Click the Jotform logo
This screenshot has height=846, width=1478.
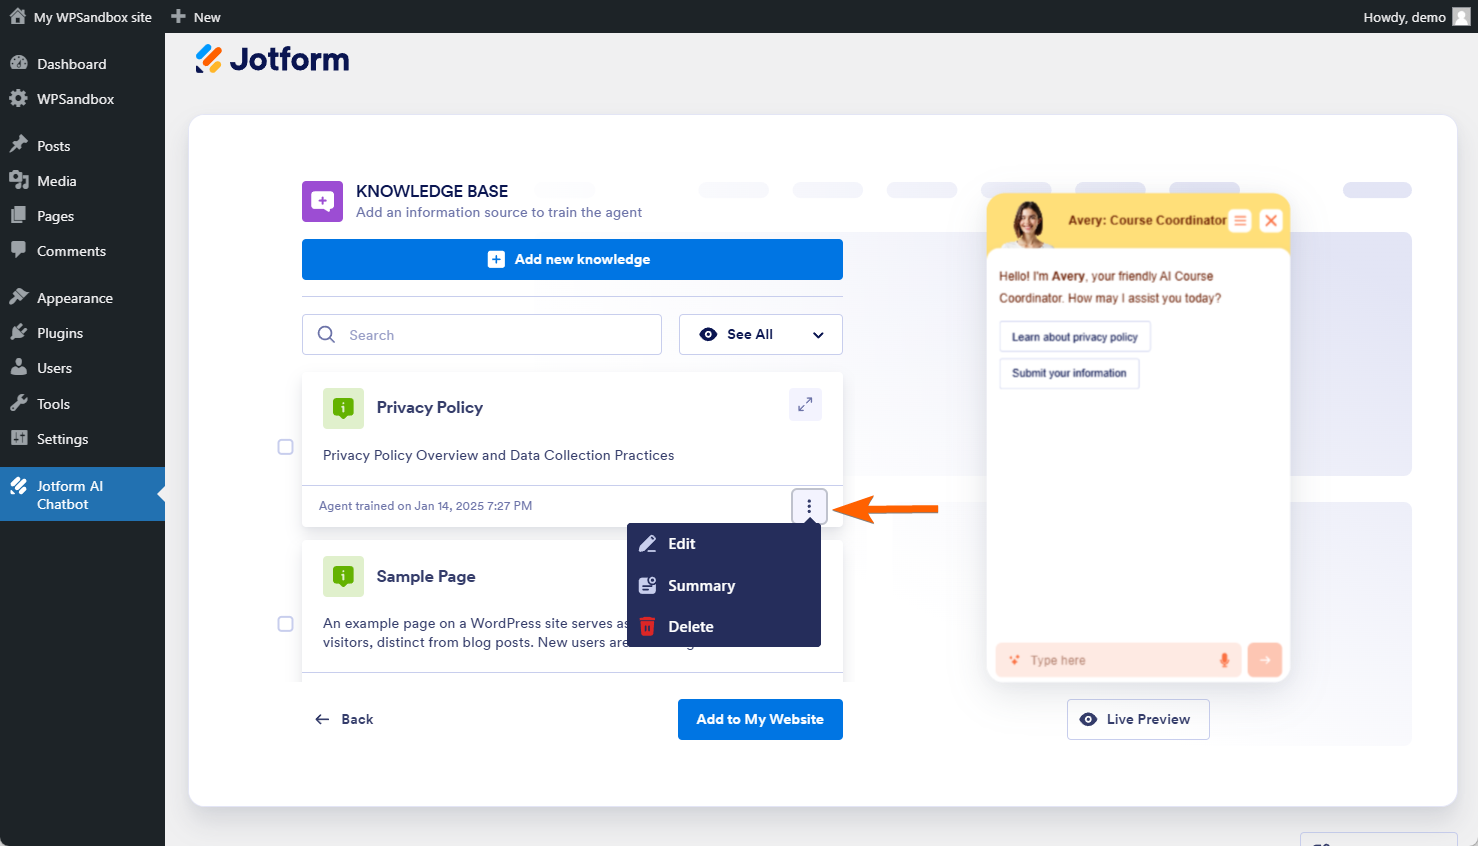coord(272,59)
